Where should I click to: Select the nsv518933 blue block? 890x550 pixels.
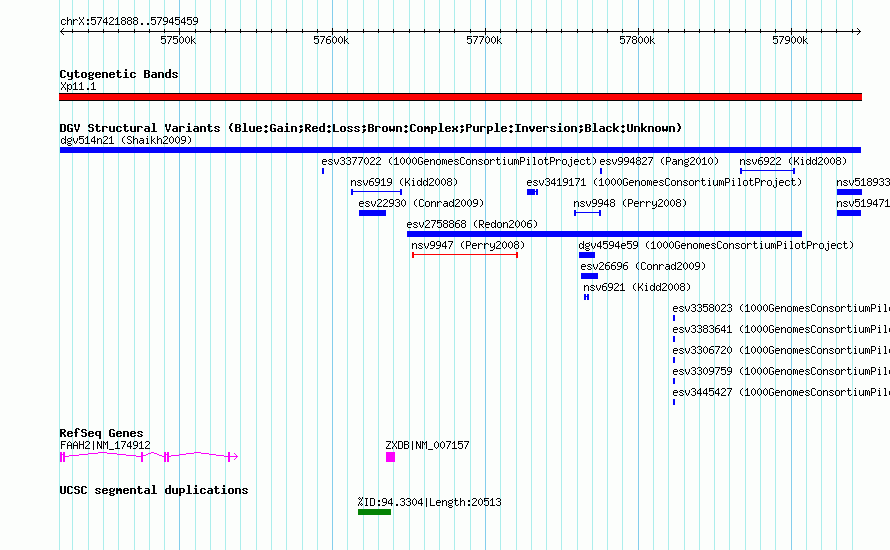[x=849, y=192]
